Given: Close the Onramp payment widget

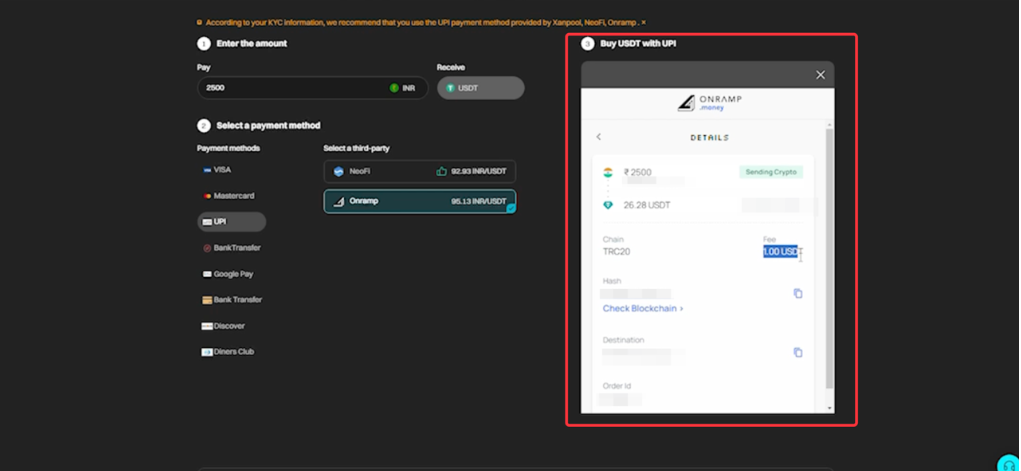Looking at the screenshot, I should [x=820, y=75].
